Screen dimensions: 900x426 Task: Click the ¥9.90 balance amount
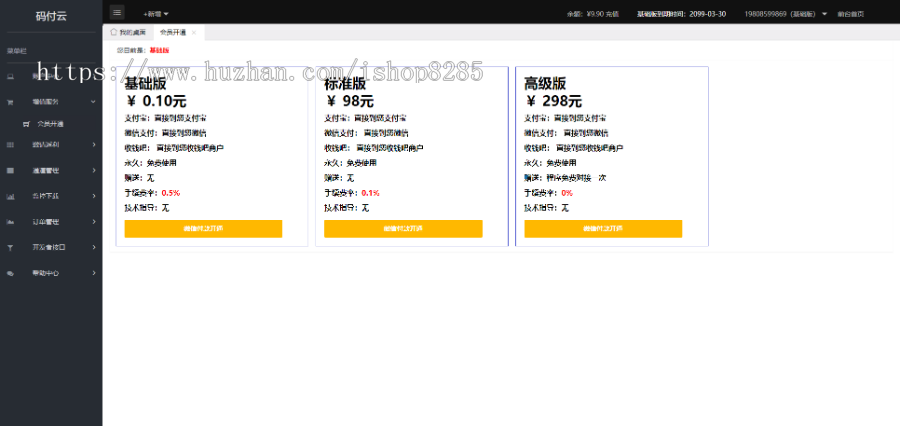point(594,14)
